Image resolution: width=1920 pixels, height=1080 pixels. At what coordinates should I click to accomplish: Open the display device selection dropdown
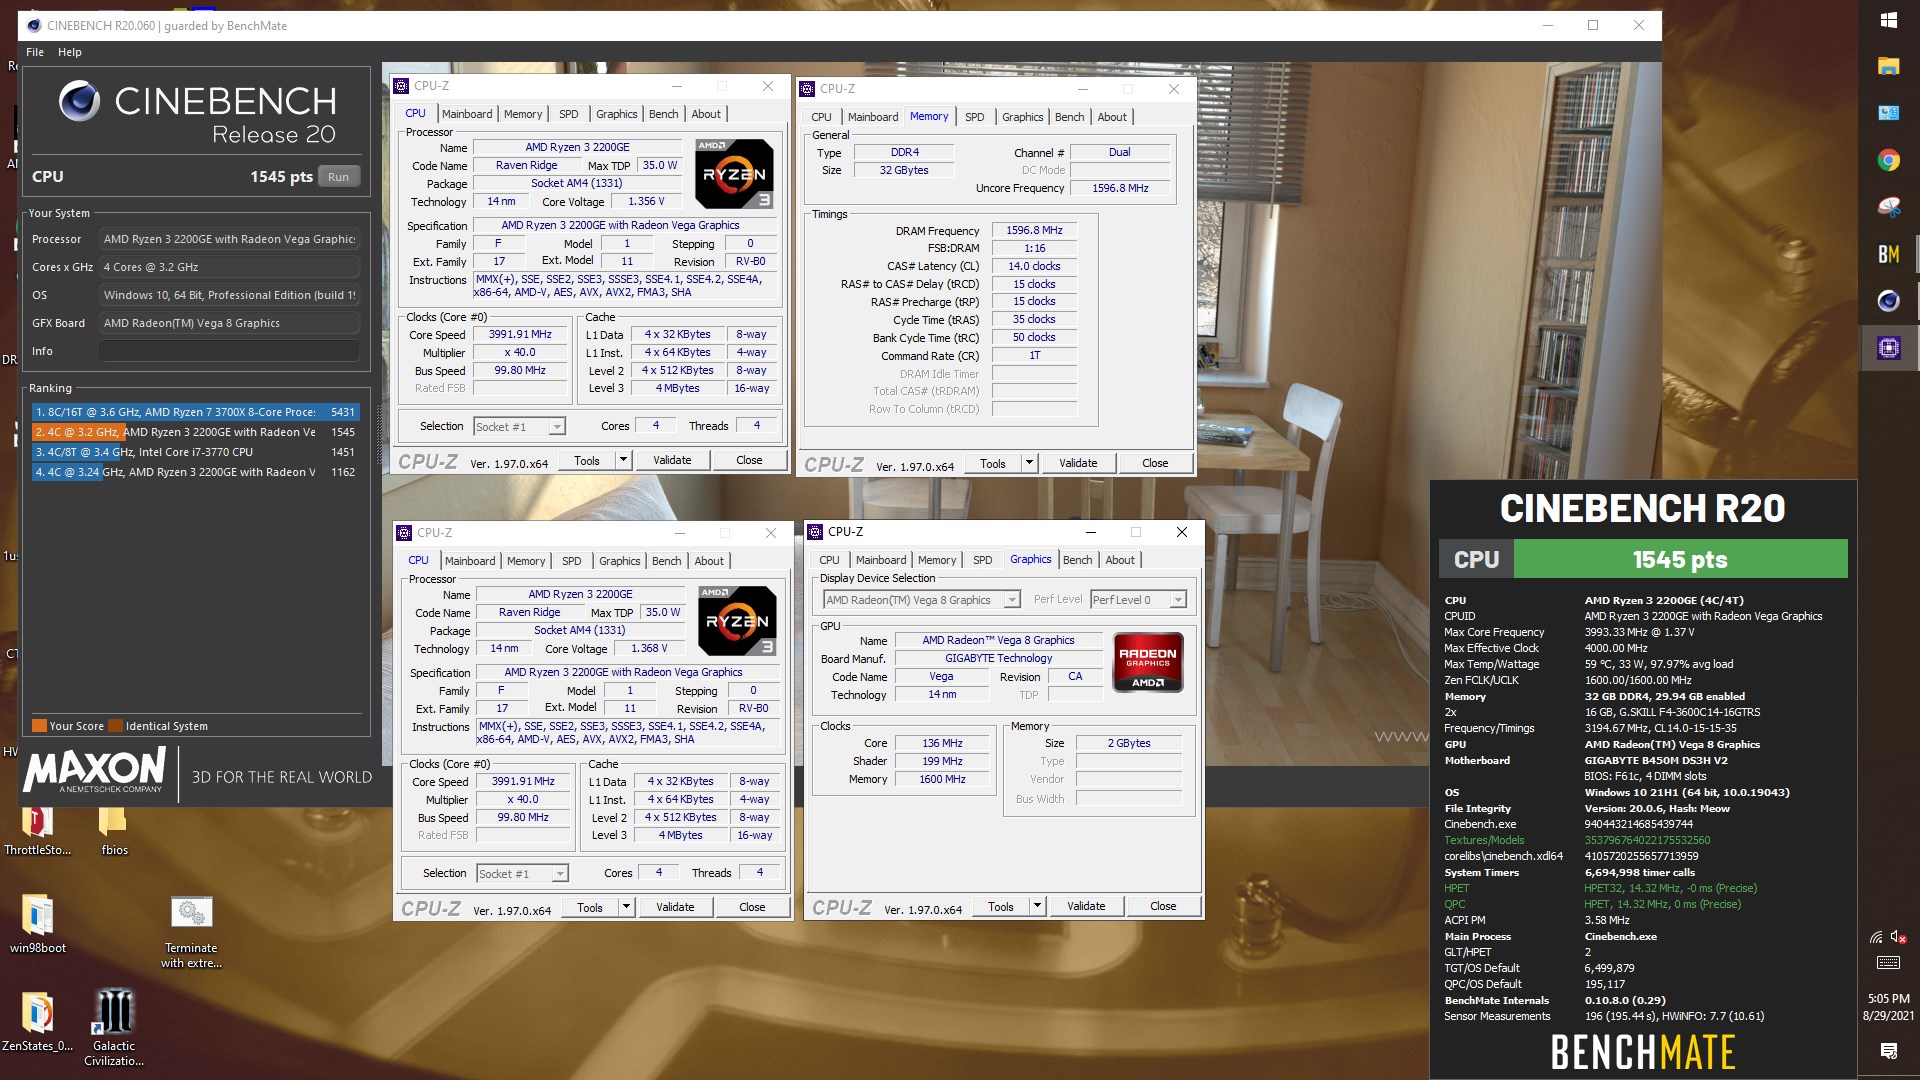(921, 600)
